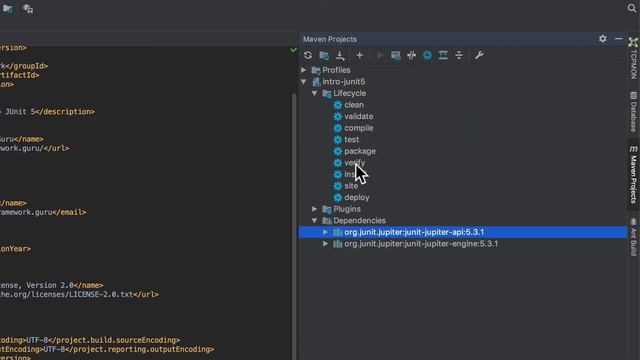Select the Lifecycle folder label
640x360 pixels.
349,93
